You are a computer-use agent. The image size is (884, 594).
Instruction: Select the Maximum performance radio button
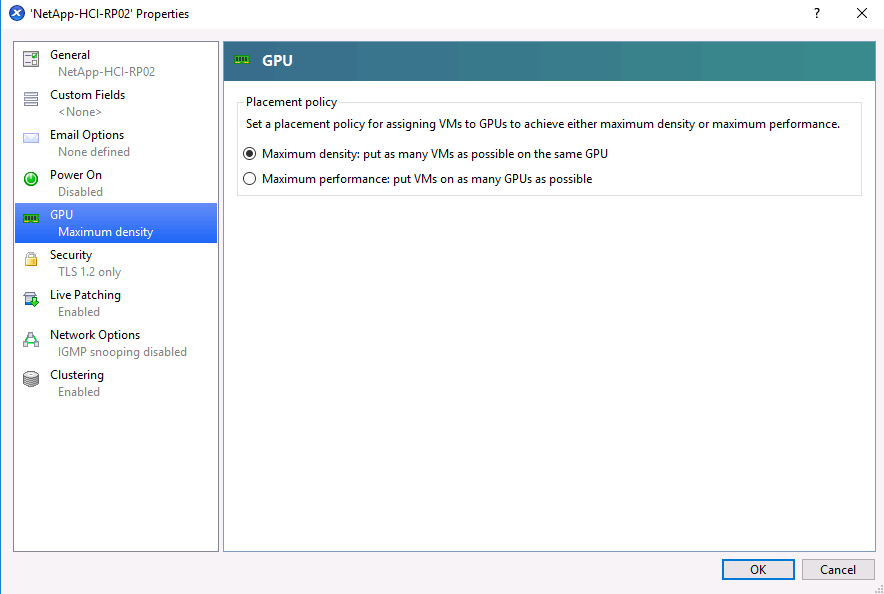point(250,179)
